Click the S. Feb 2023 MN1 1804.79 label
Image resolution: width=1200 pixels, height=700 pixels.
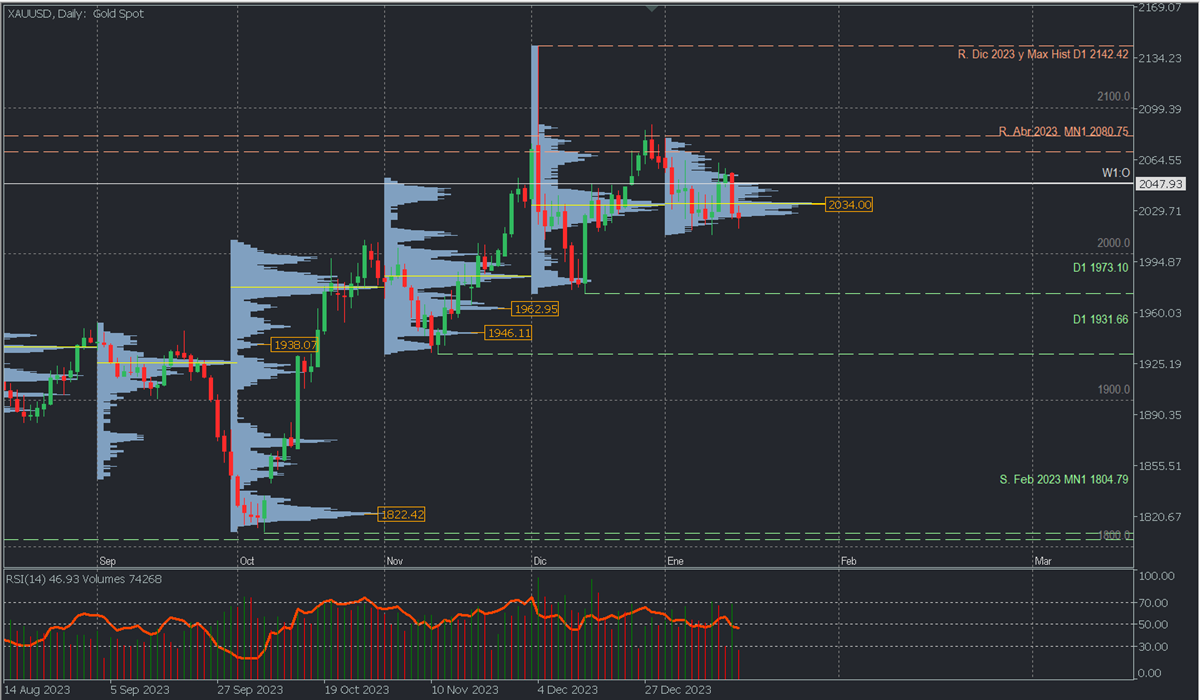pos(1064,480)
